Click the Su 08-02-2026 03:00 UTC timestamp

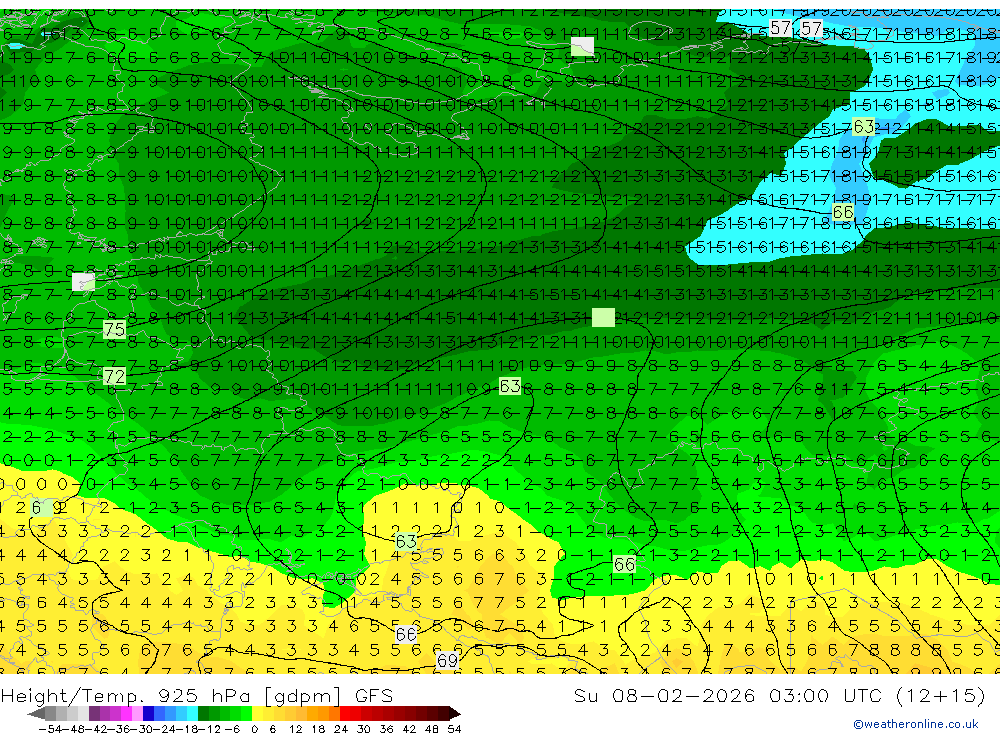[x=779, y=695]
